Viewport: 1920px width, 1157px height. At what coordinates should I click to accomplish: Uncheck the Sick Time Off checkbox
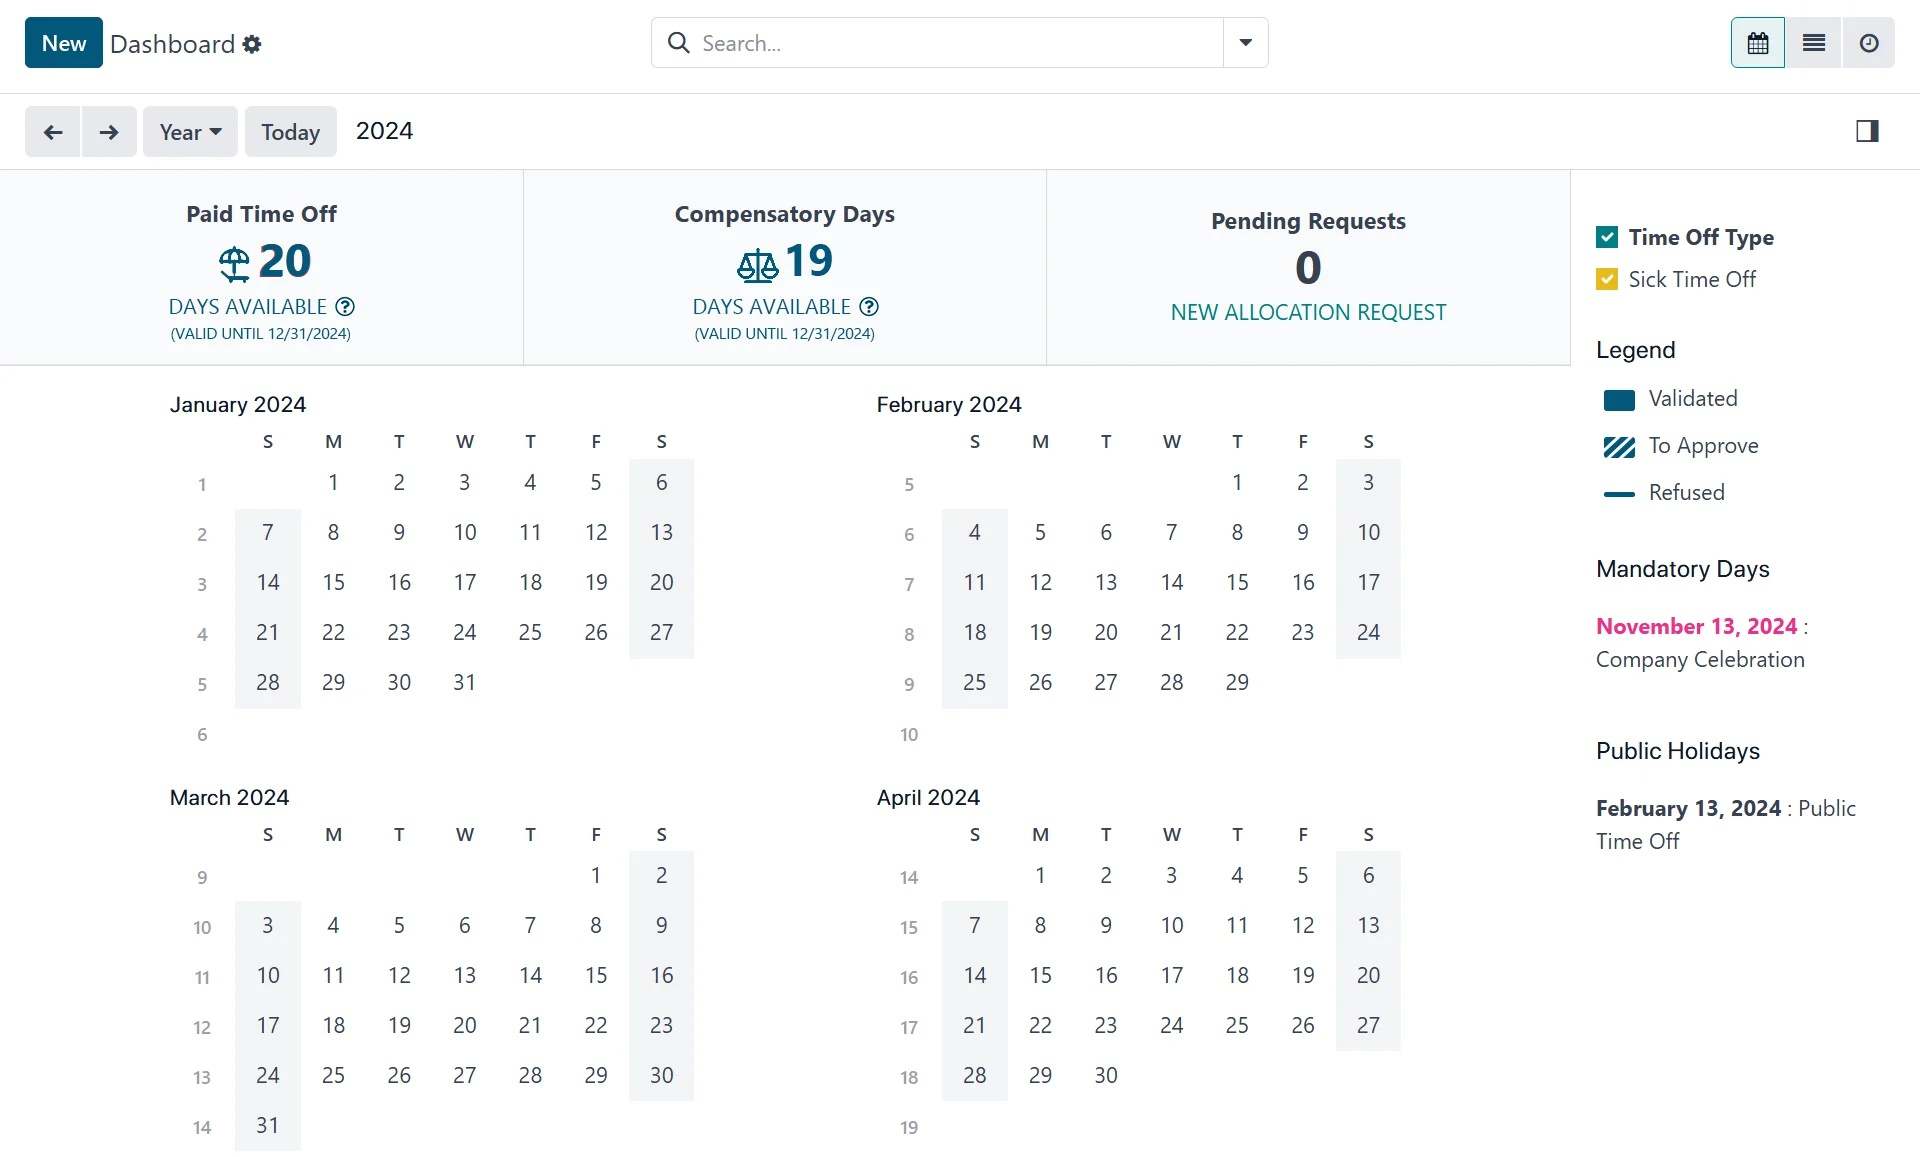(1607, 279)
